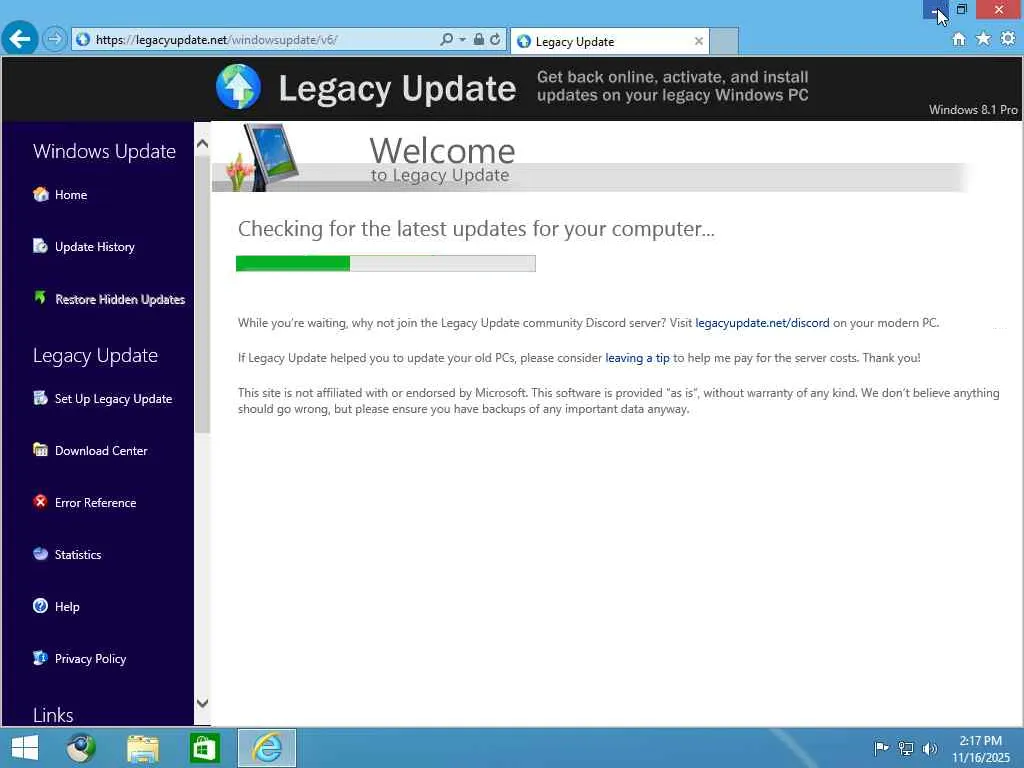Open Download Center link
1024x768 pixels.
(101, 451)
